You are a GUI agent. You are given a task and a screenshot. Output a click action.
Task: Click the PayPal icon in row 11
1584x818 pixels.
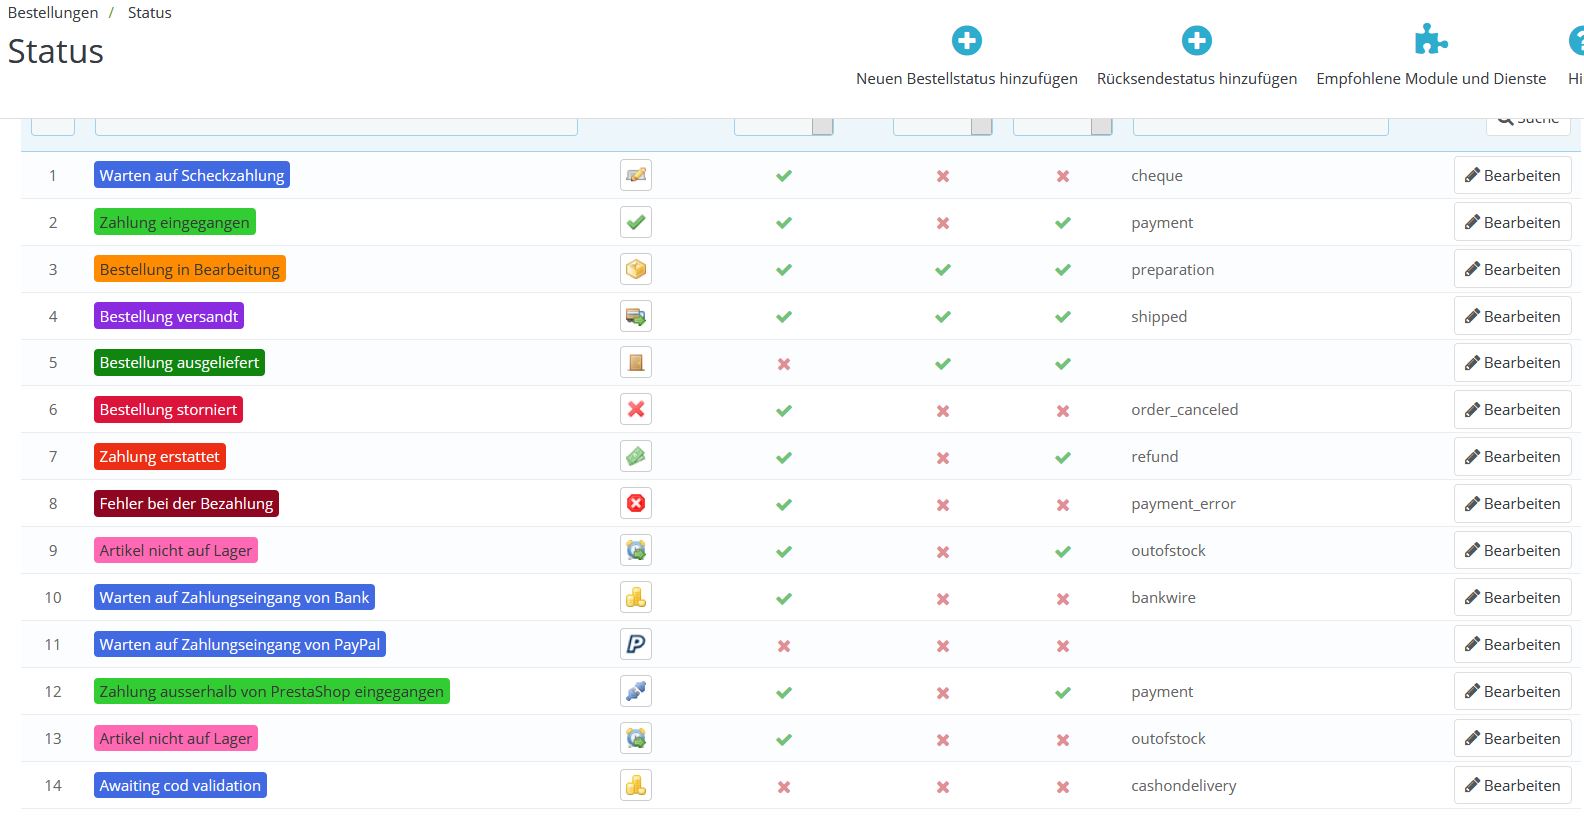pyautogui.click(x=636, y=644)
